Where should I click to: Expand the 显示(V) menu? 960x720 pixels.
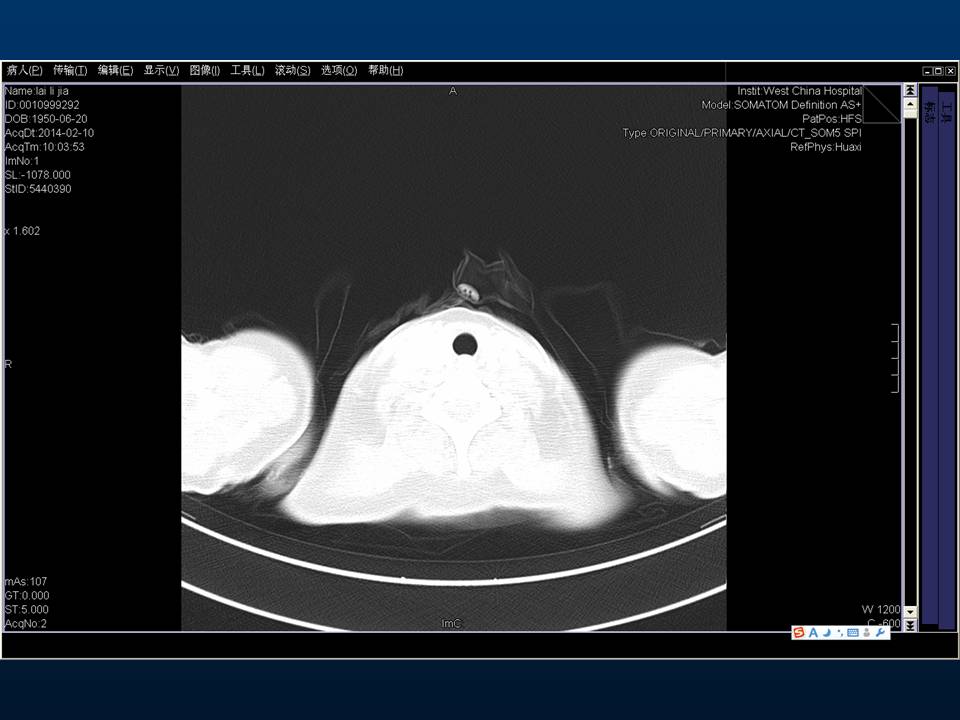point(161,70)
